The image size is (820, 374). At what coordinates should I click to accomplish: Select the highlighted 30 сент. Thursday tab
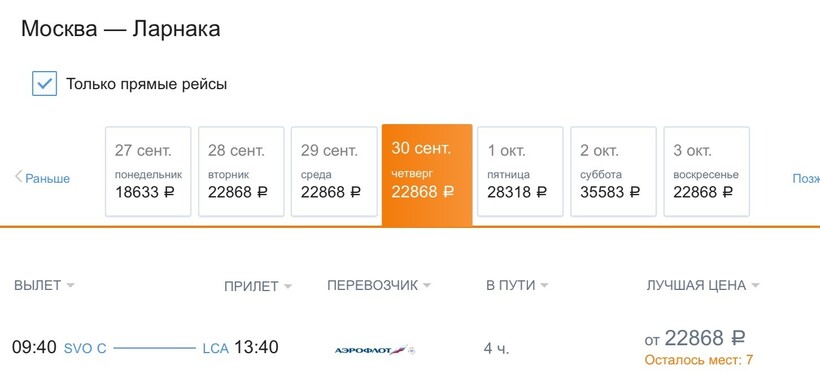pos(427,175)
